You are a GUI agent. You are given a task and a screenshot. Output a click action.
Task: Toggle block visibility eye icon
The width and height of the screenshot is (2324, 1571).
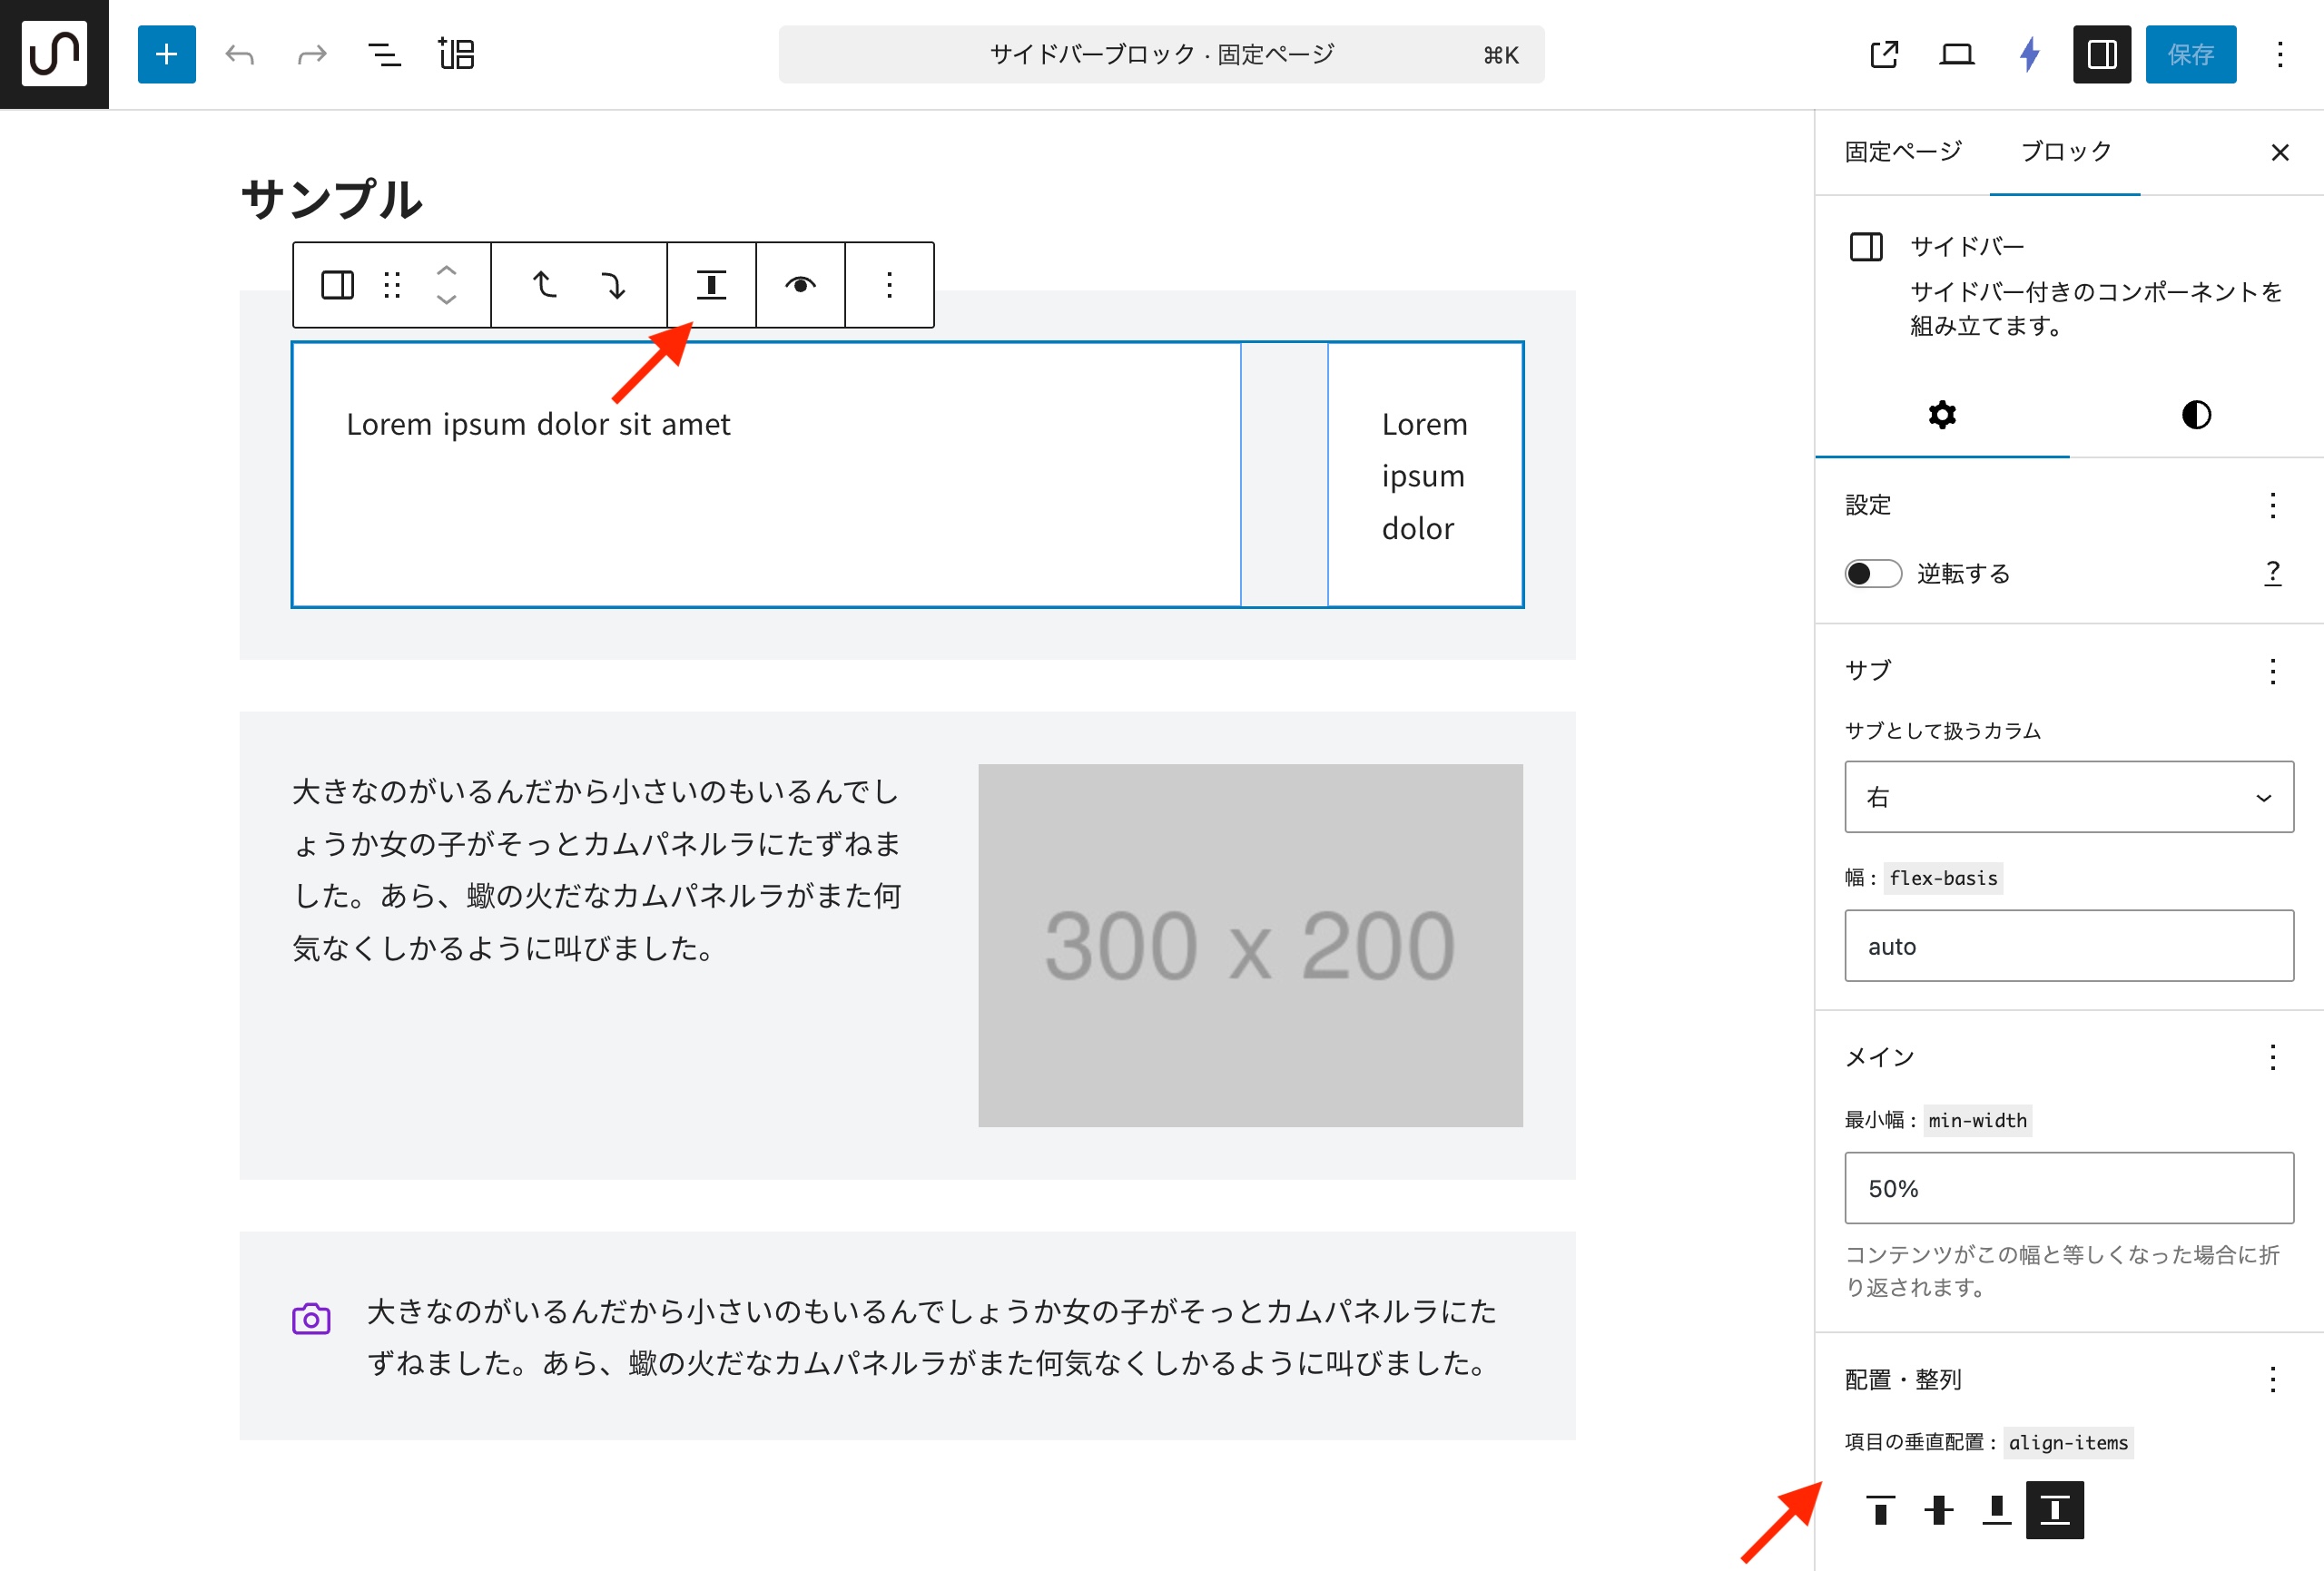[x=800, y=285]
